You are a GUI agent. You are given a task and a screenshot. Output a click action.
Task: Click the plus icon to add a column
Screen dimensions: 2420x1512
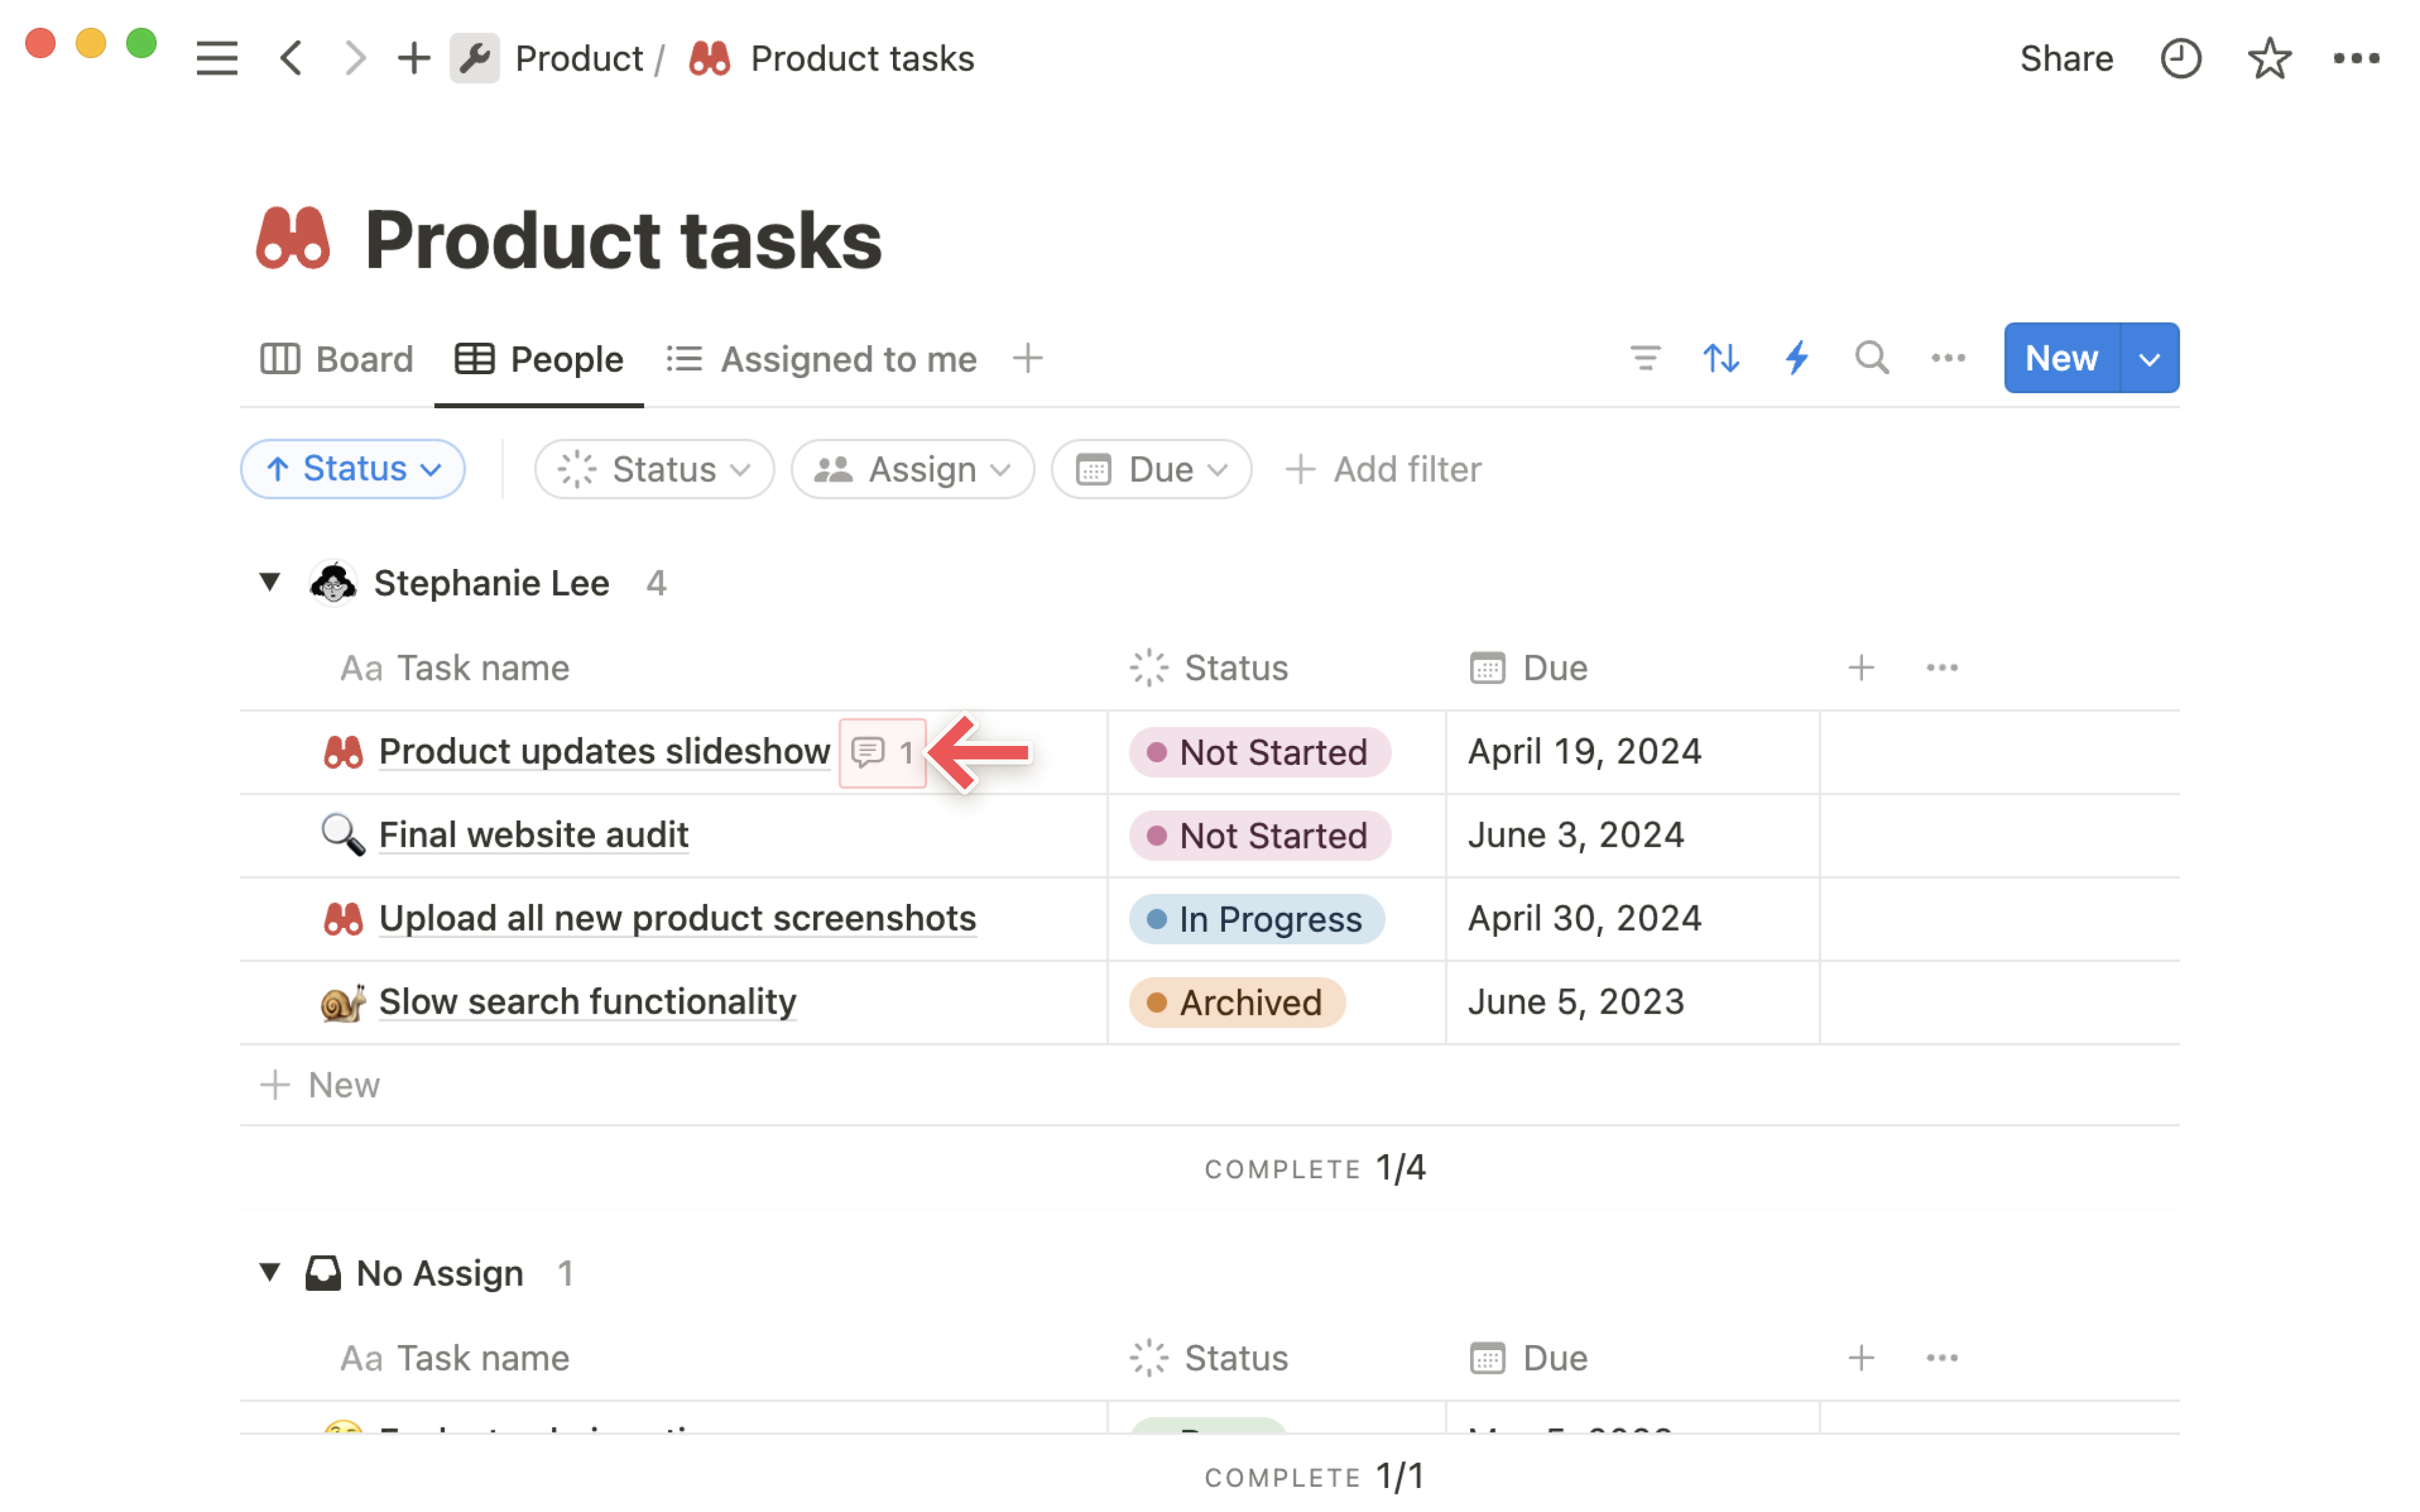click(1861, 667)
